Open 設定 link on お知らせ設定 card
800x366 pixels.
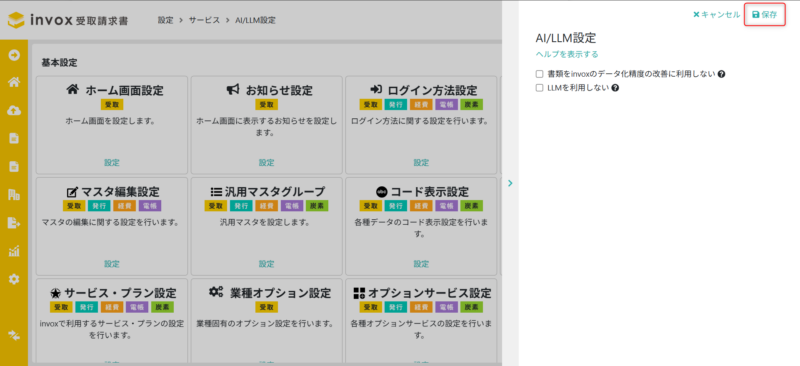pyautogui.click(x=266, y=163)
